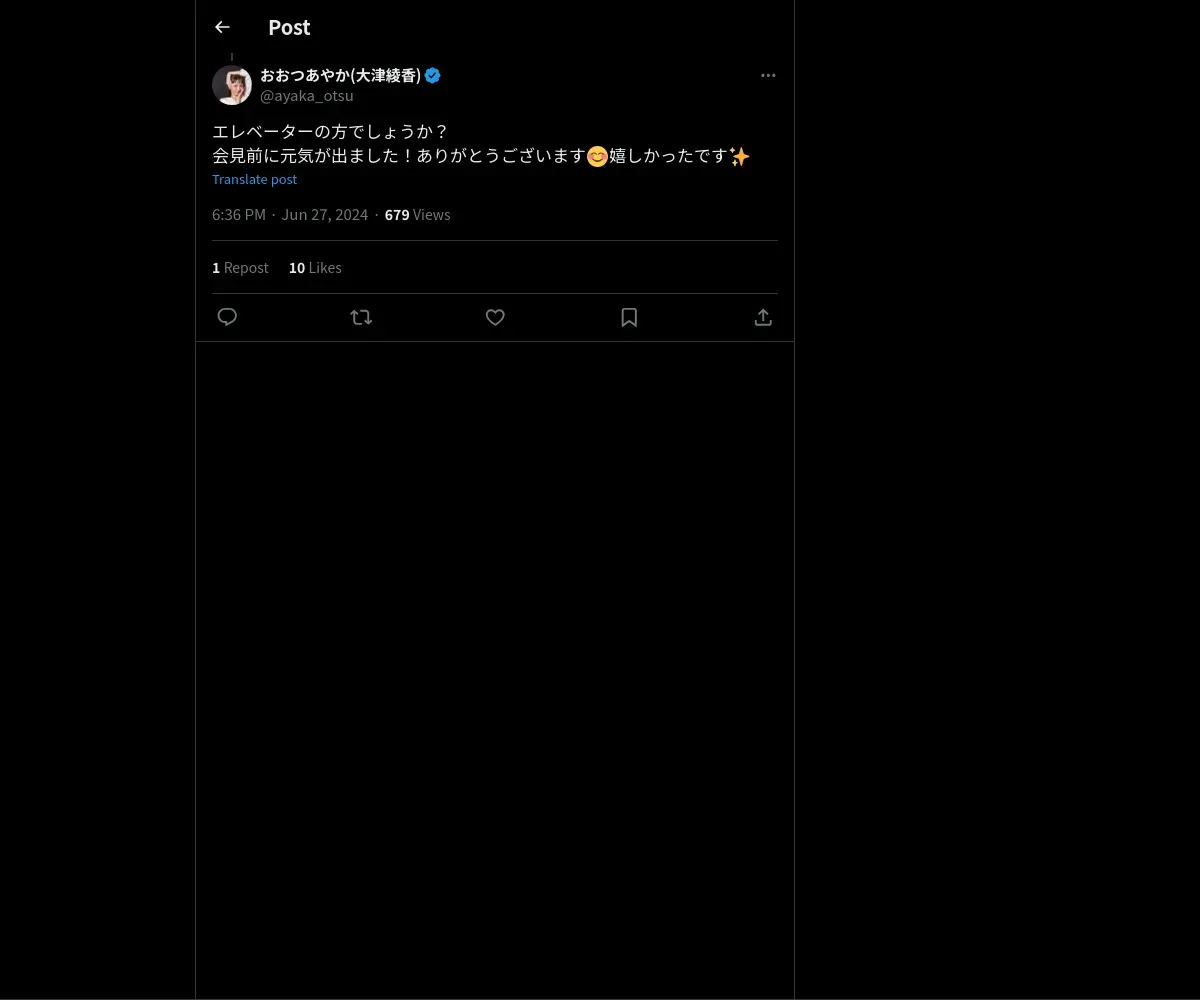This screenshot has height=1000, width=1200.
Task: Open the 6:36 PM Jun 27, 2024 timestamp
Action: 290,215
